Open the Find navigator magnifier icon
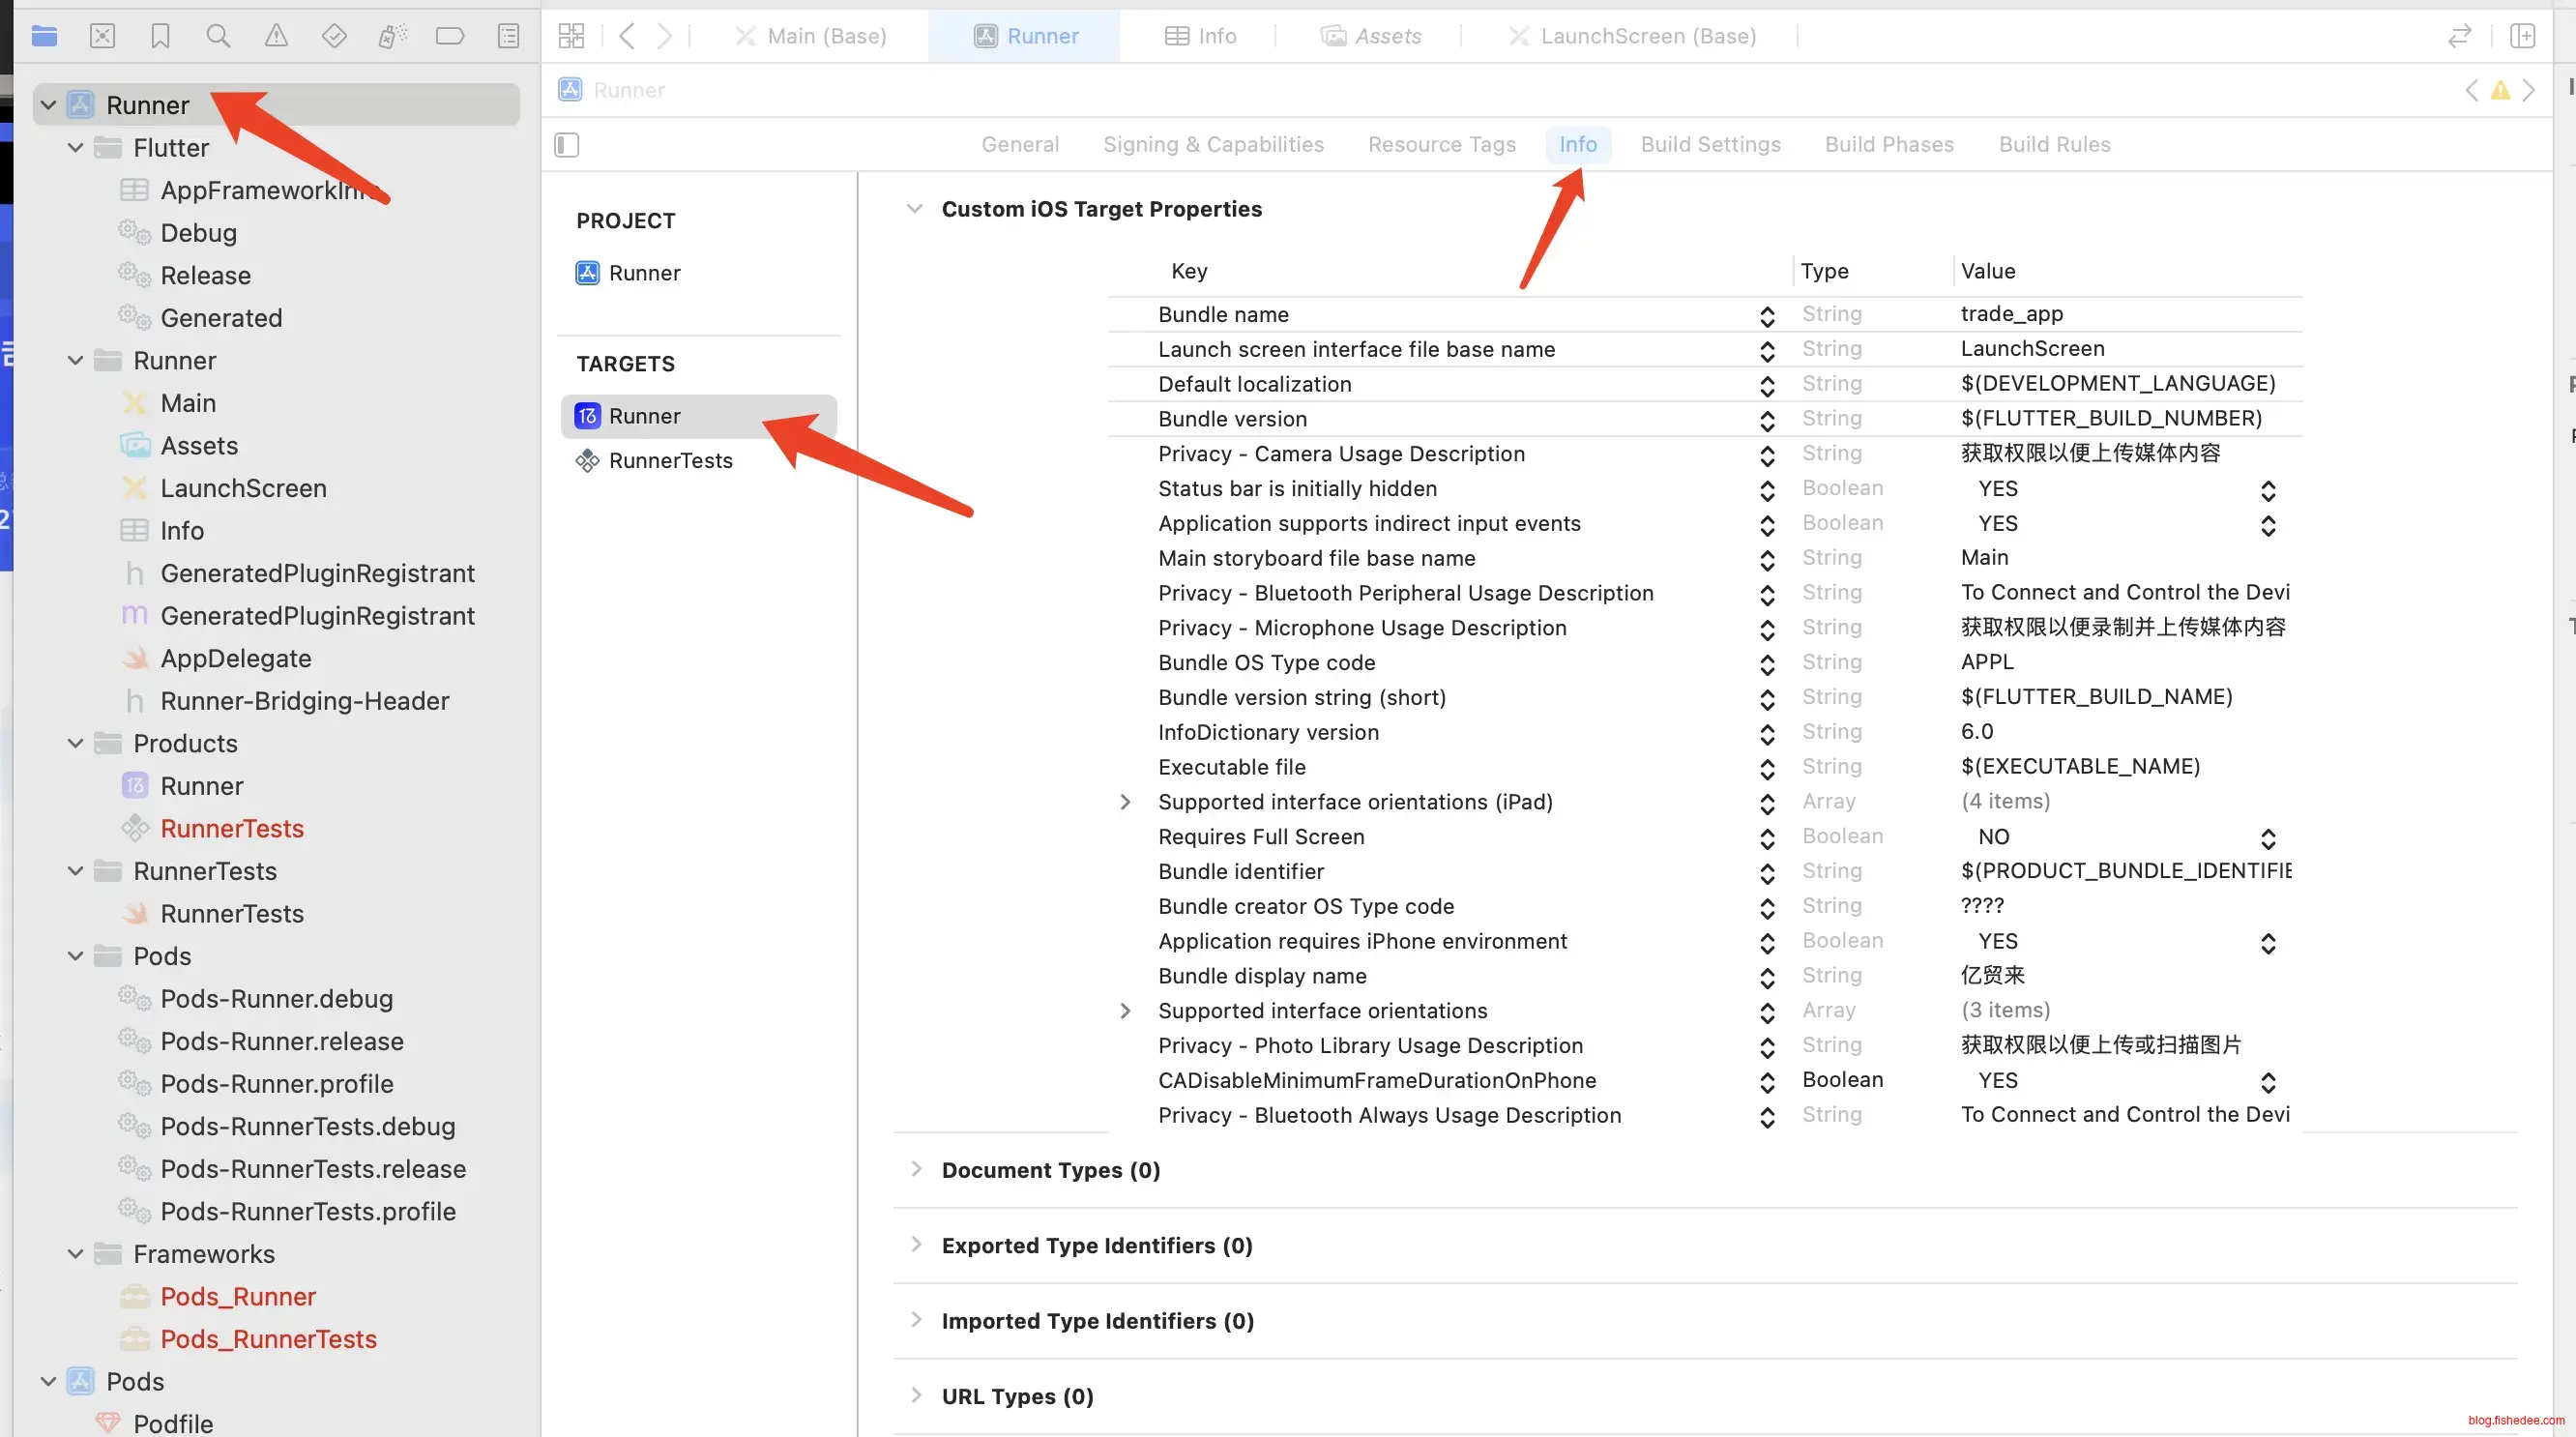Screen dimensions: 2576x1437 (218, 36)
